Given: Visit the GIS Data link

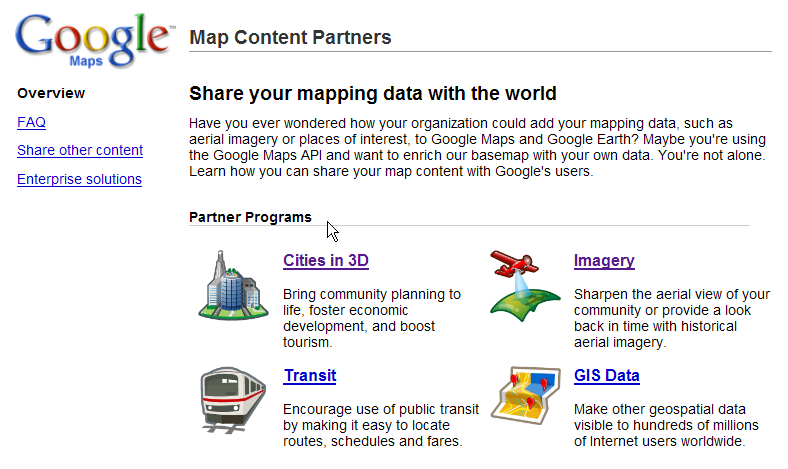Looking at the screenshot, I should 607,376.
